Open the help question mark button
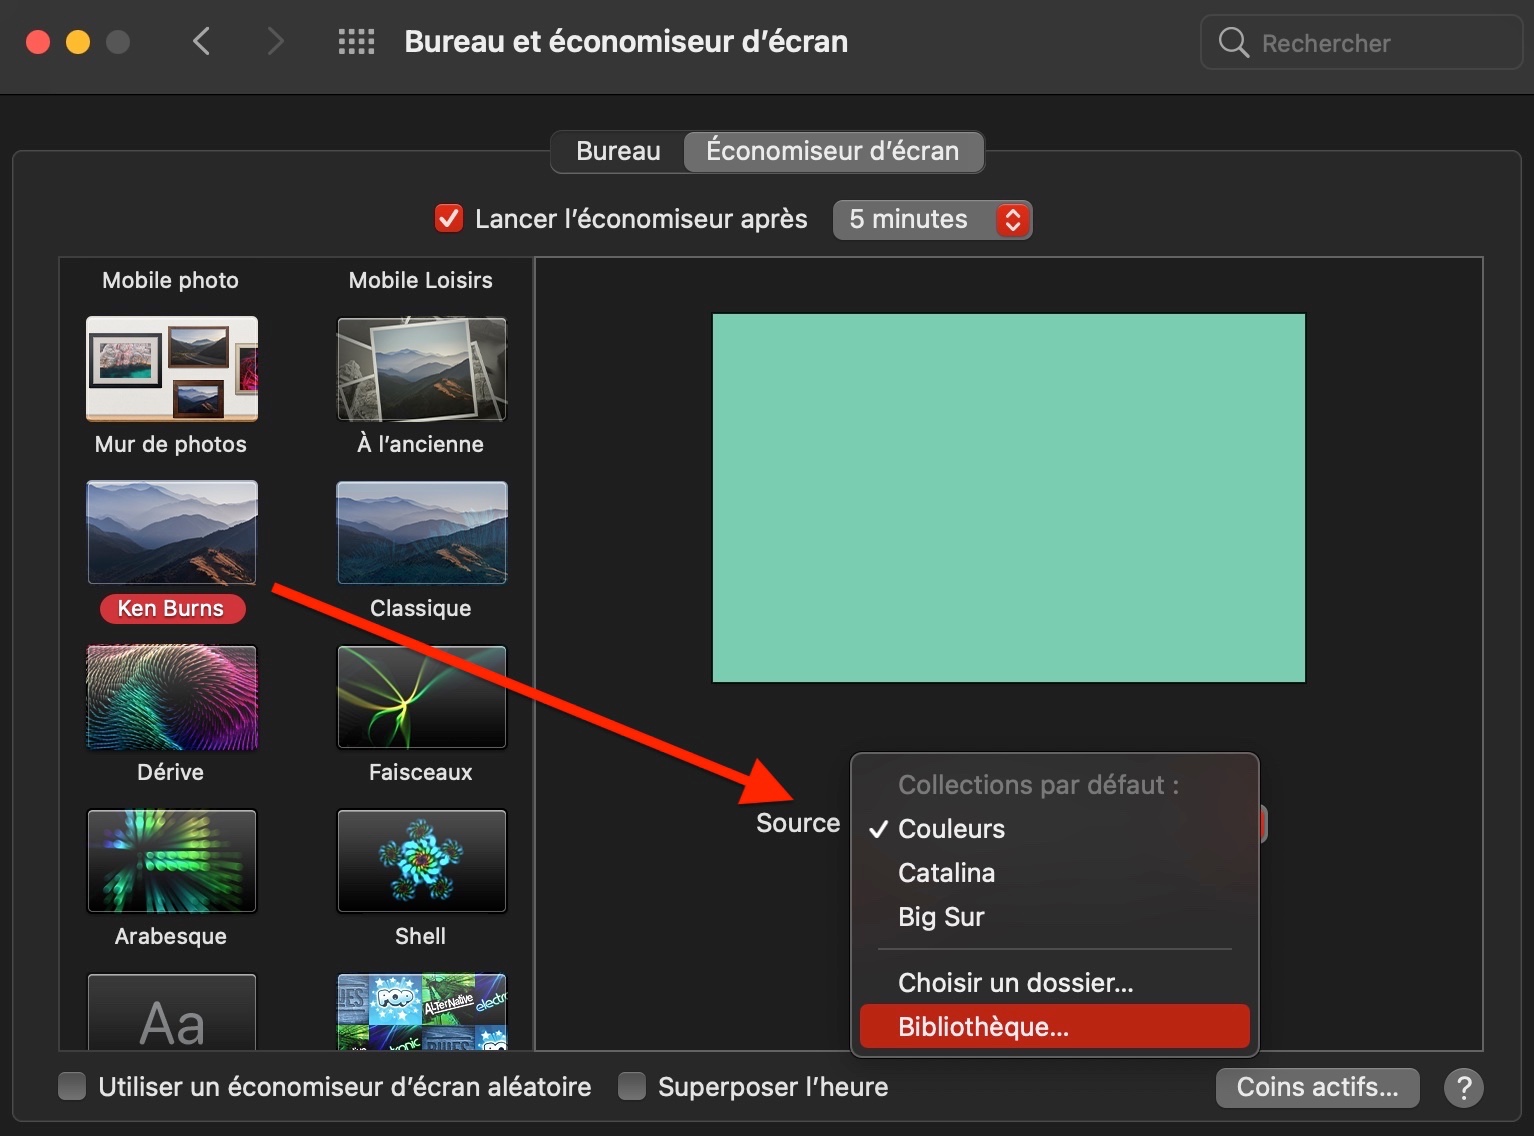This screenshot has height=1136, width=1534. coord(1464,1087)
